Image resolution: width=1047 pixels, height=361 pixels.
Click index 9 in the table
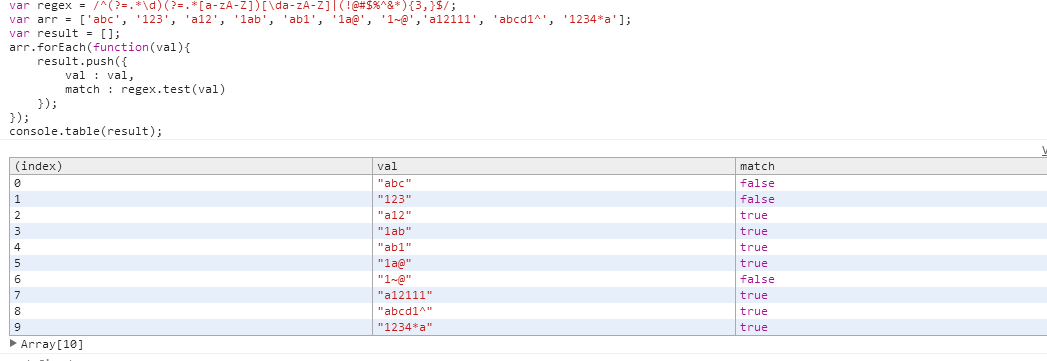point(191,327)
